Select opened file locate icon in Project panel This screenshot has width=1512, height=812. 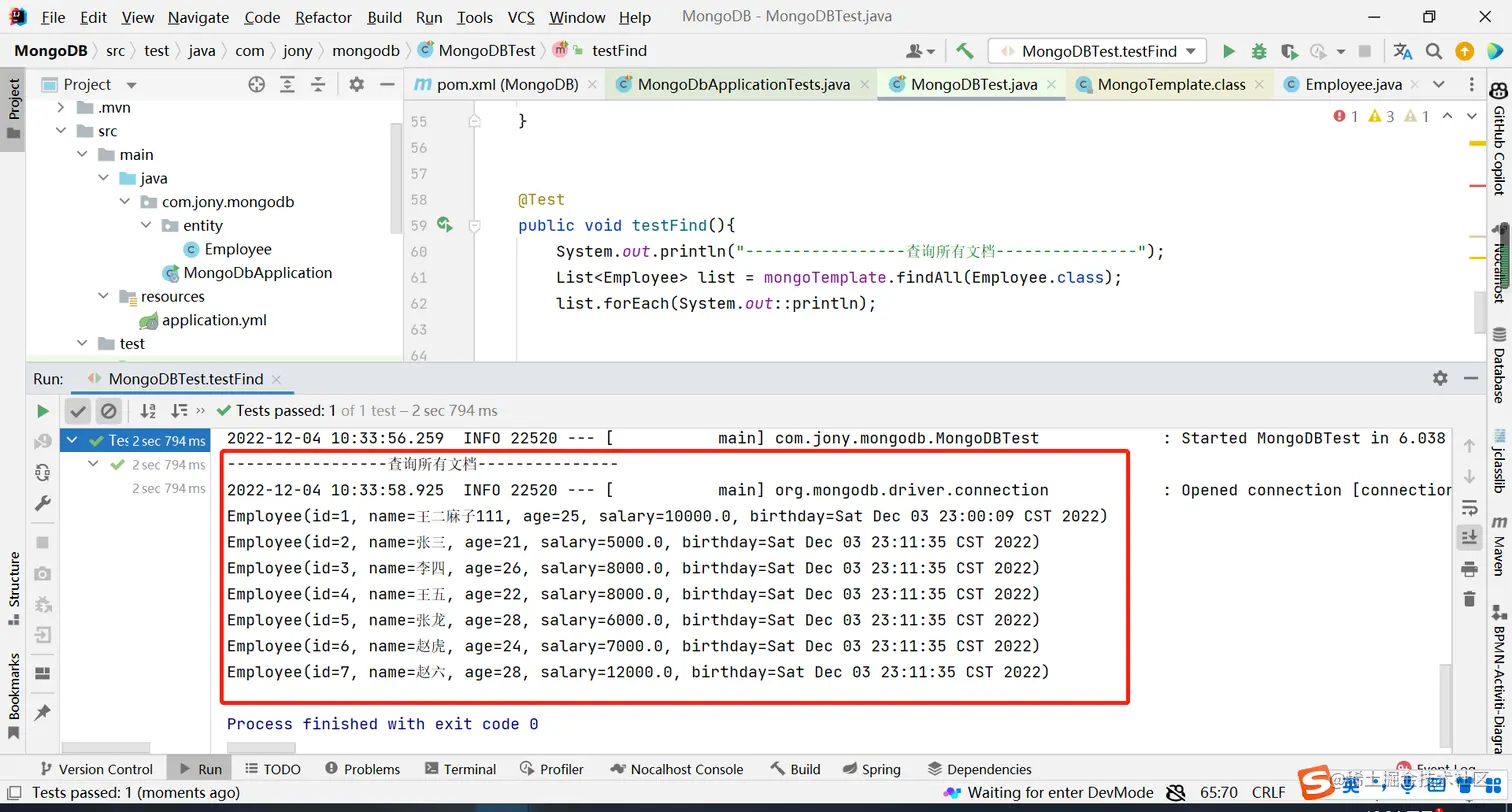(257, 85)
